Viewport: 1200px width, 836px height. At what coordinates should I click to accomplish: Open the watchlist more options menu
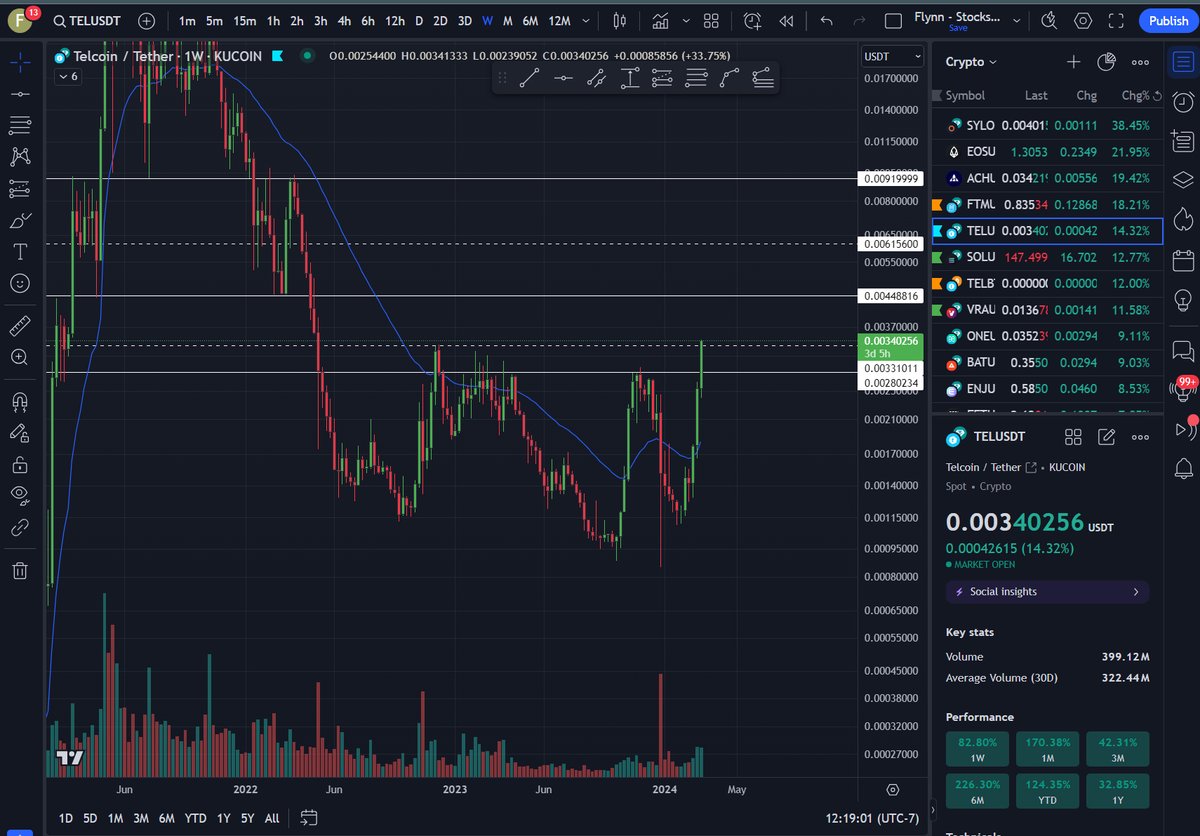point(1140,62)
